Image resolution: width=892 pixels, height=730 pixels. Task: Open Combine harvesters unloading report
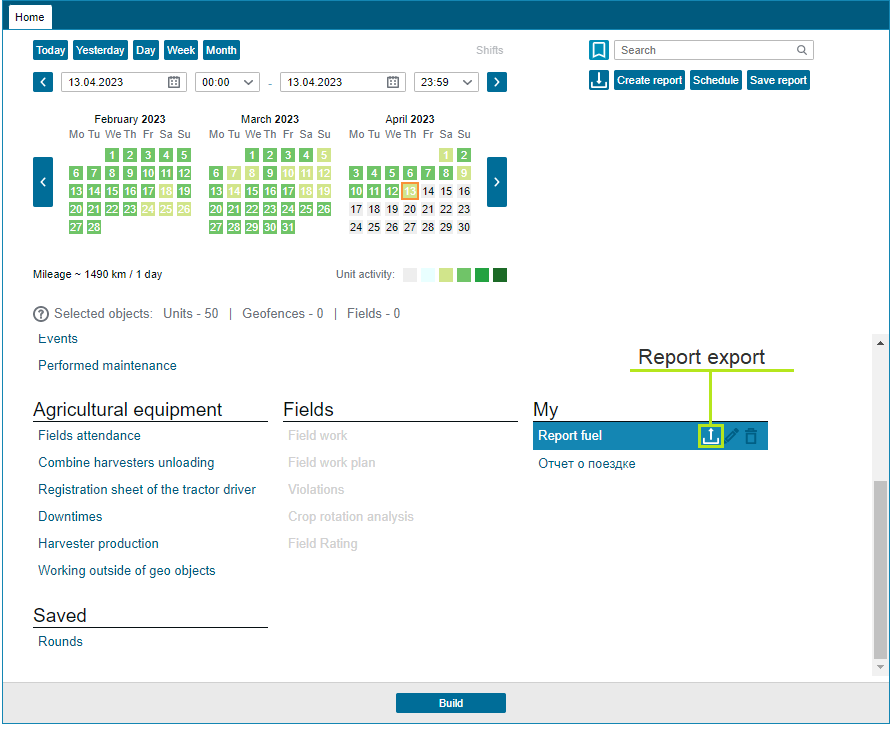[x=126, y=463]
